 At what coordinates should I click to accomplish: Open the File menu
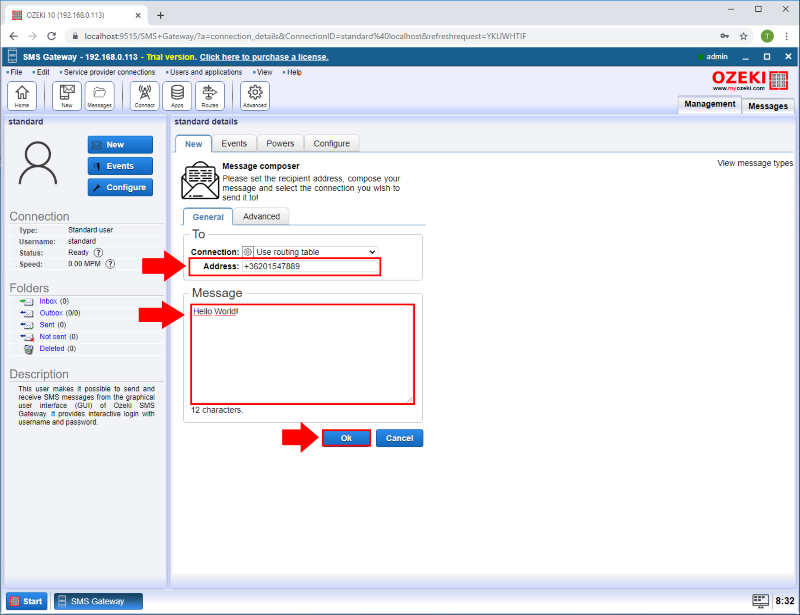(15, 72)
